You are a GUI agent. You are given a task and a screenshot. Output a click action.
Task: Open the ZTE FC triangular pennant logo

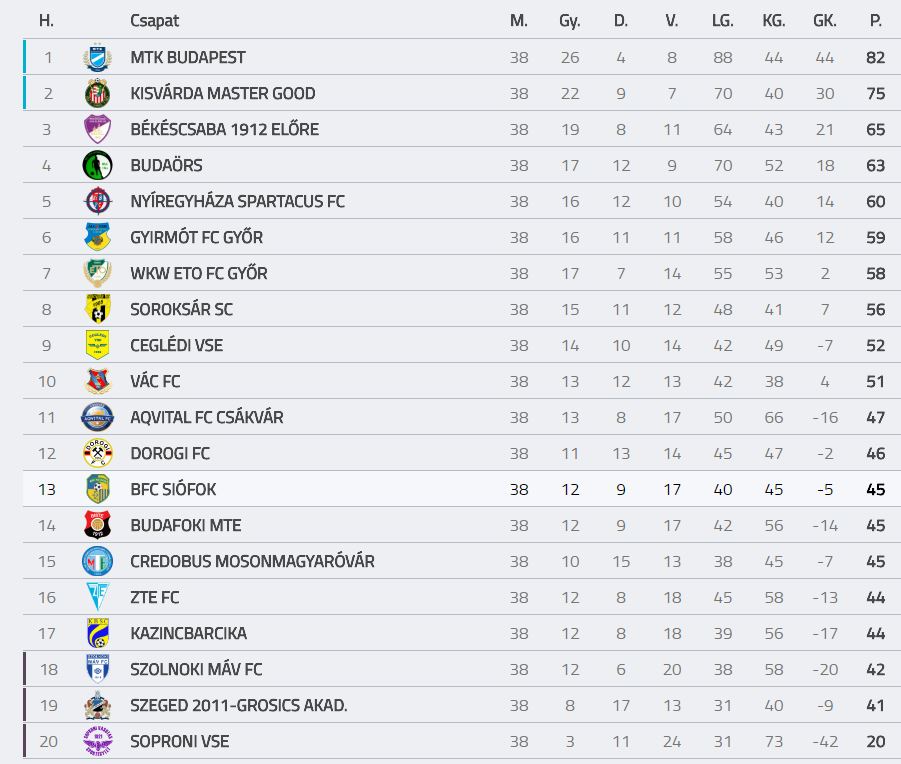click(97, 597)
